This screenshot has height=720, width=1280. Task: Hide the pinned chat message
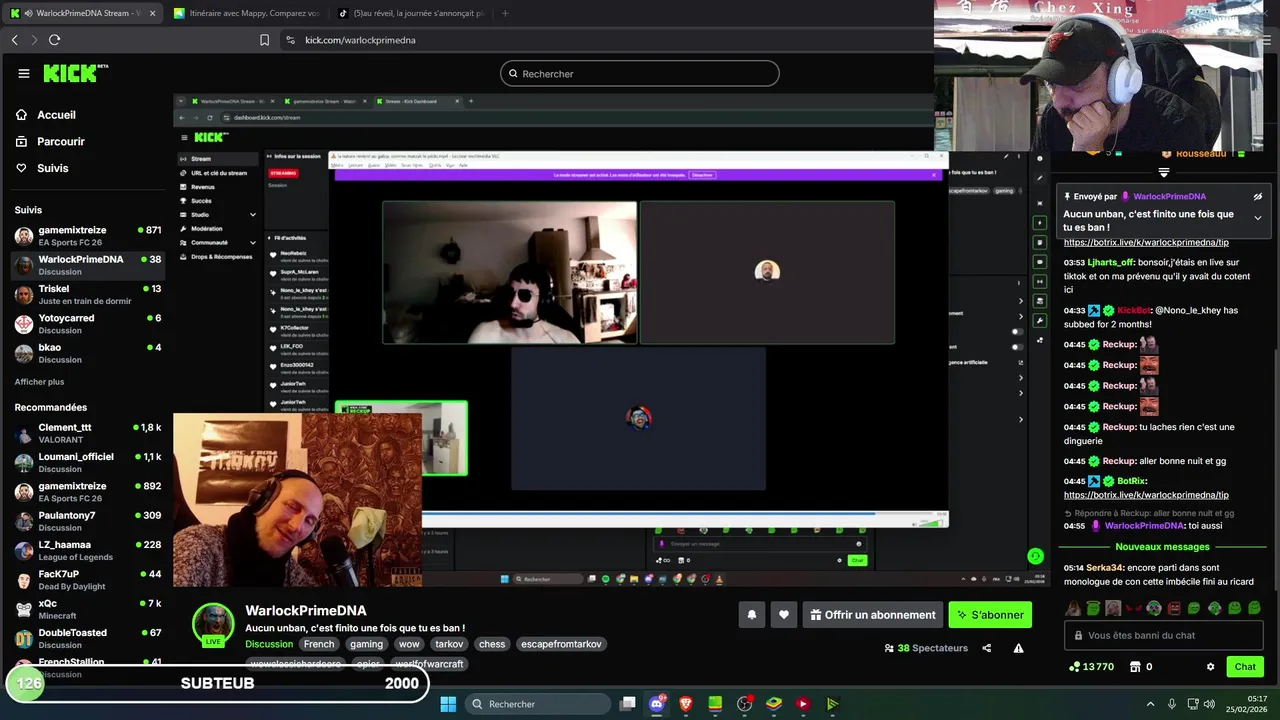[1258, 197]
